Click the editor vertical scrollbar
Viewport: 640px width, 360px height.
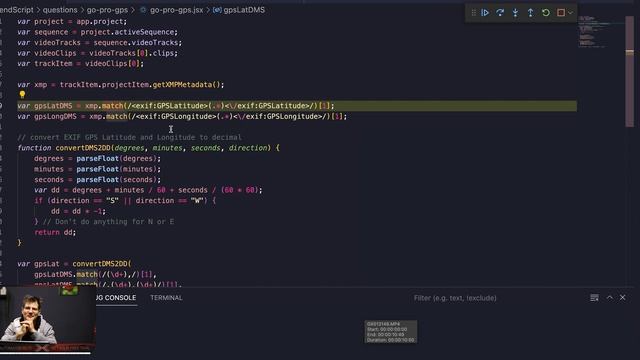click(629, 71)
